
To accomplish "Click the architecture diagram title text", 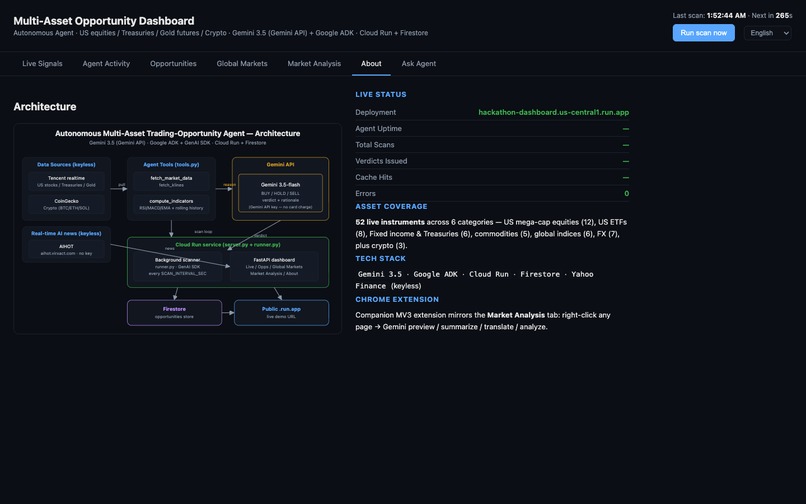I will pyautogui.click(x=177, y=133).
